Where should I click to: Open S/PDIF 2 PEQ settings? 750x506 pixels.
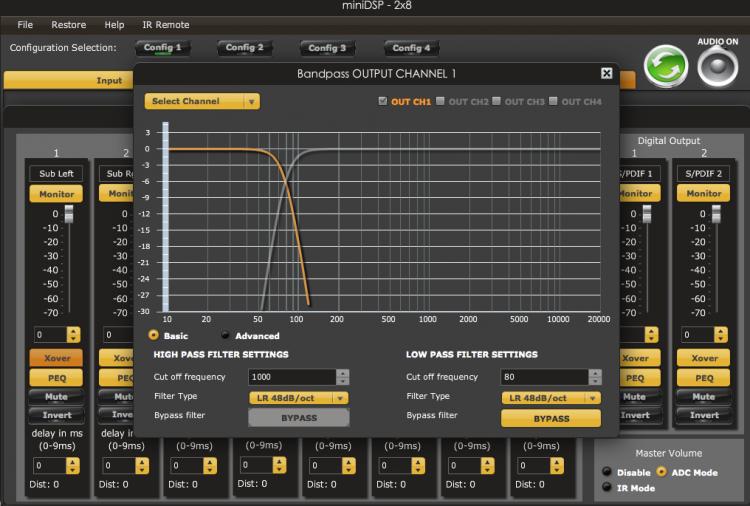point(704,378)
